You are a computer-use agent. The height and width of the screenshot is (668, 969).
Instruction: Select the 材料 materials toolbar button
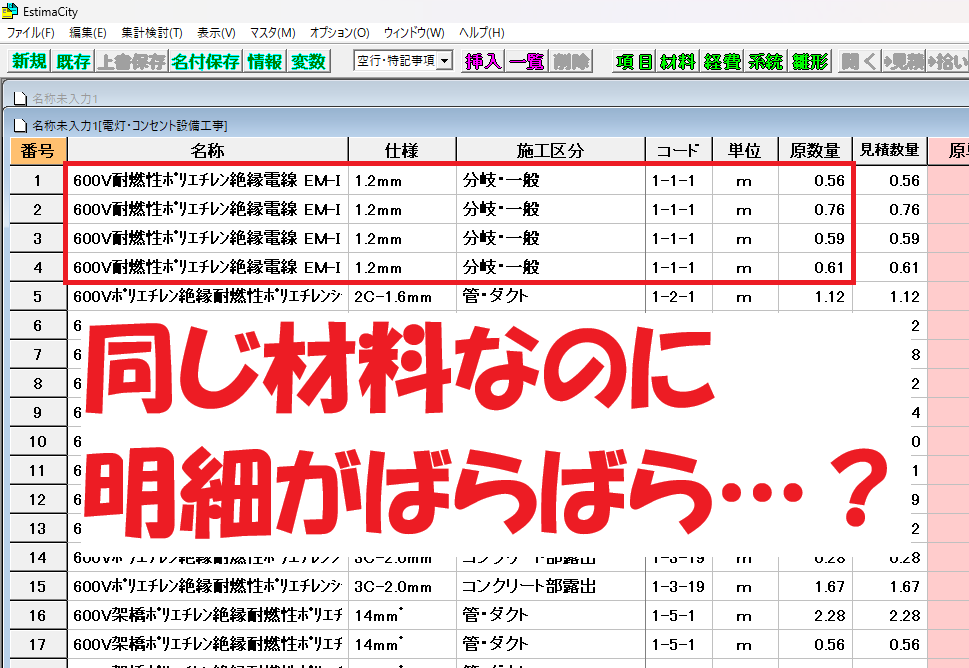[x=678, y=61]
